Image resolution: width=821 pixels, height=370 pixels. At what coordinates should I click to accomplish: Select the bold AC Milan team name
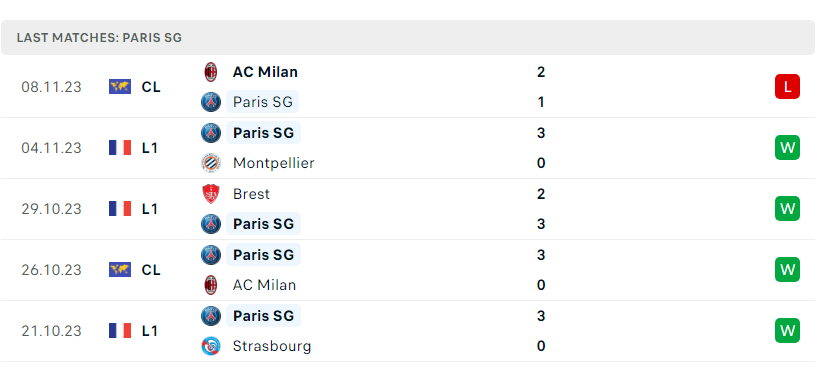coord(265,72)
